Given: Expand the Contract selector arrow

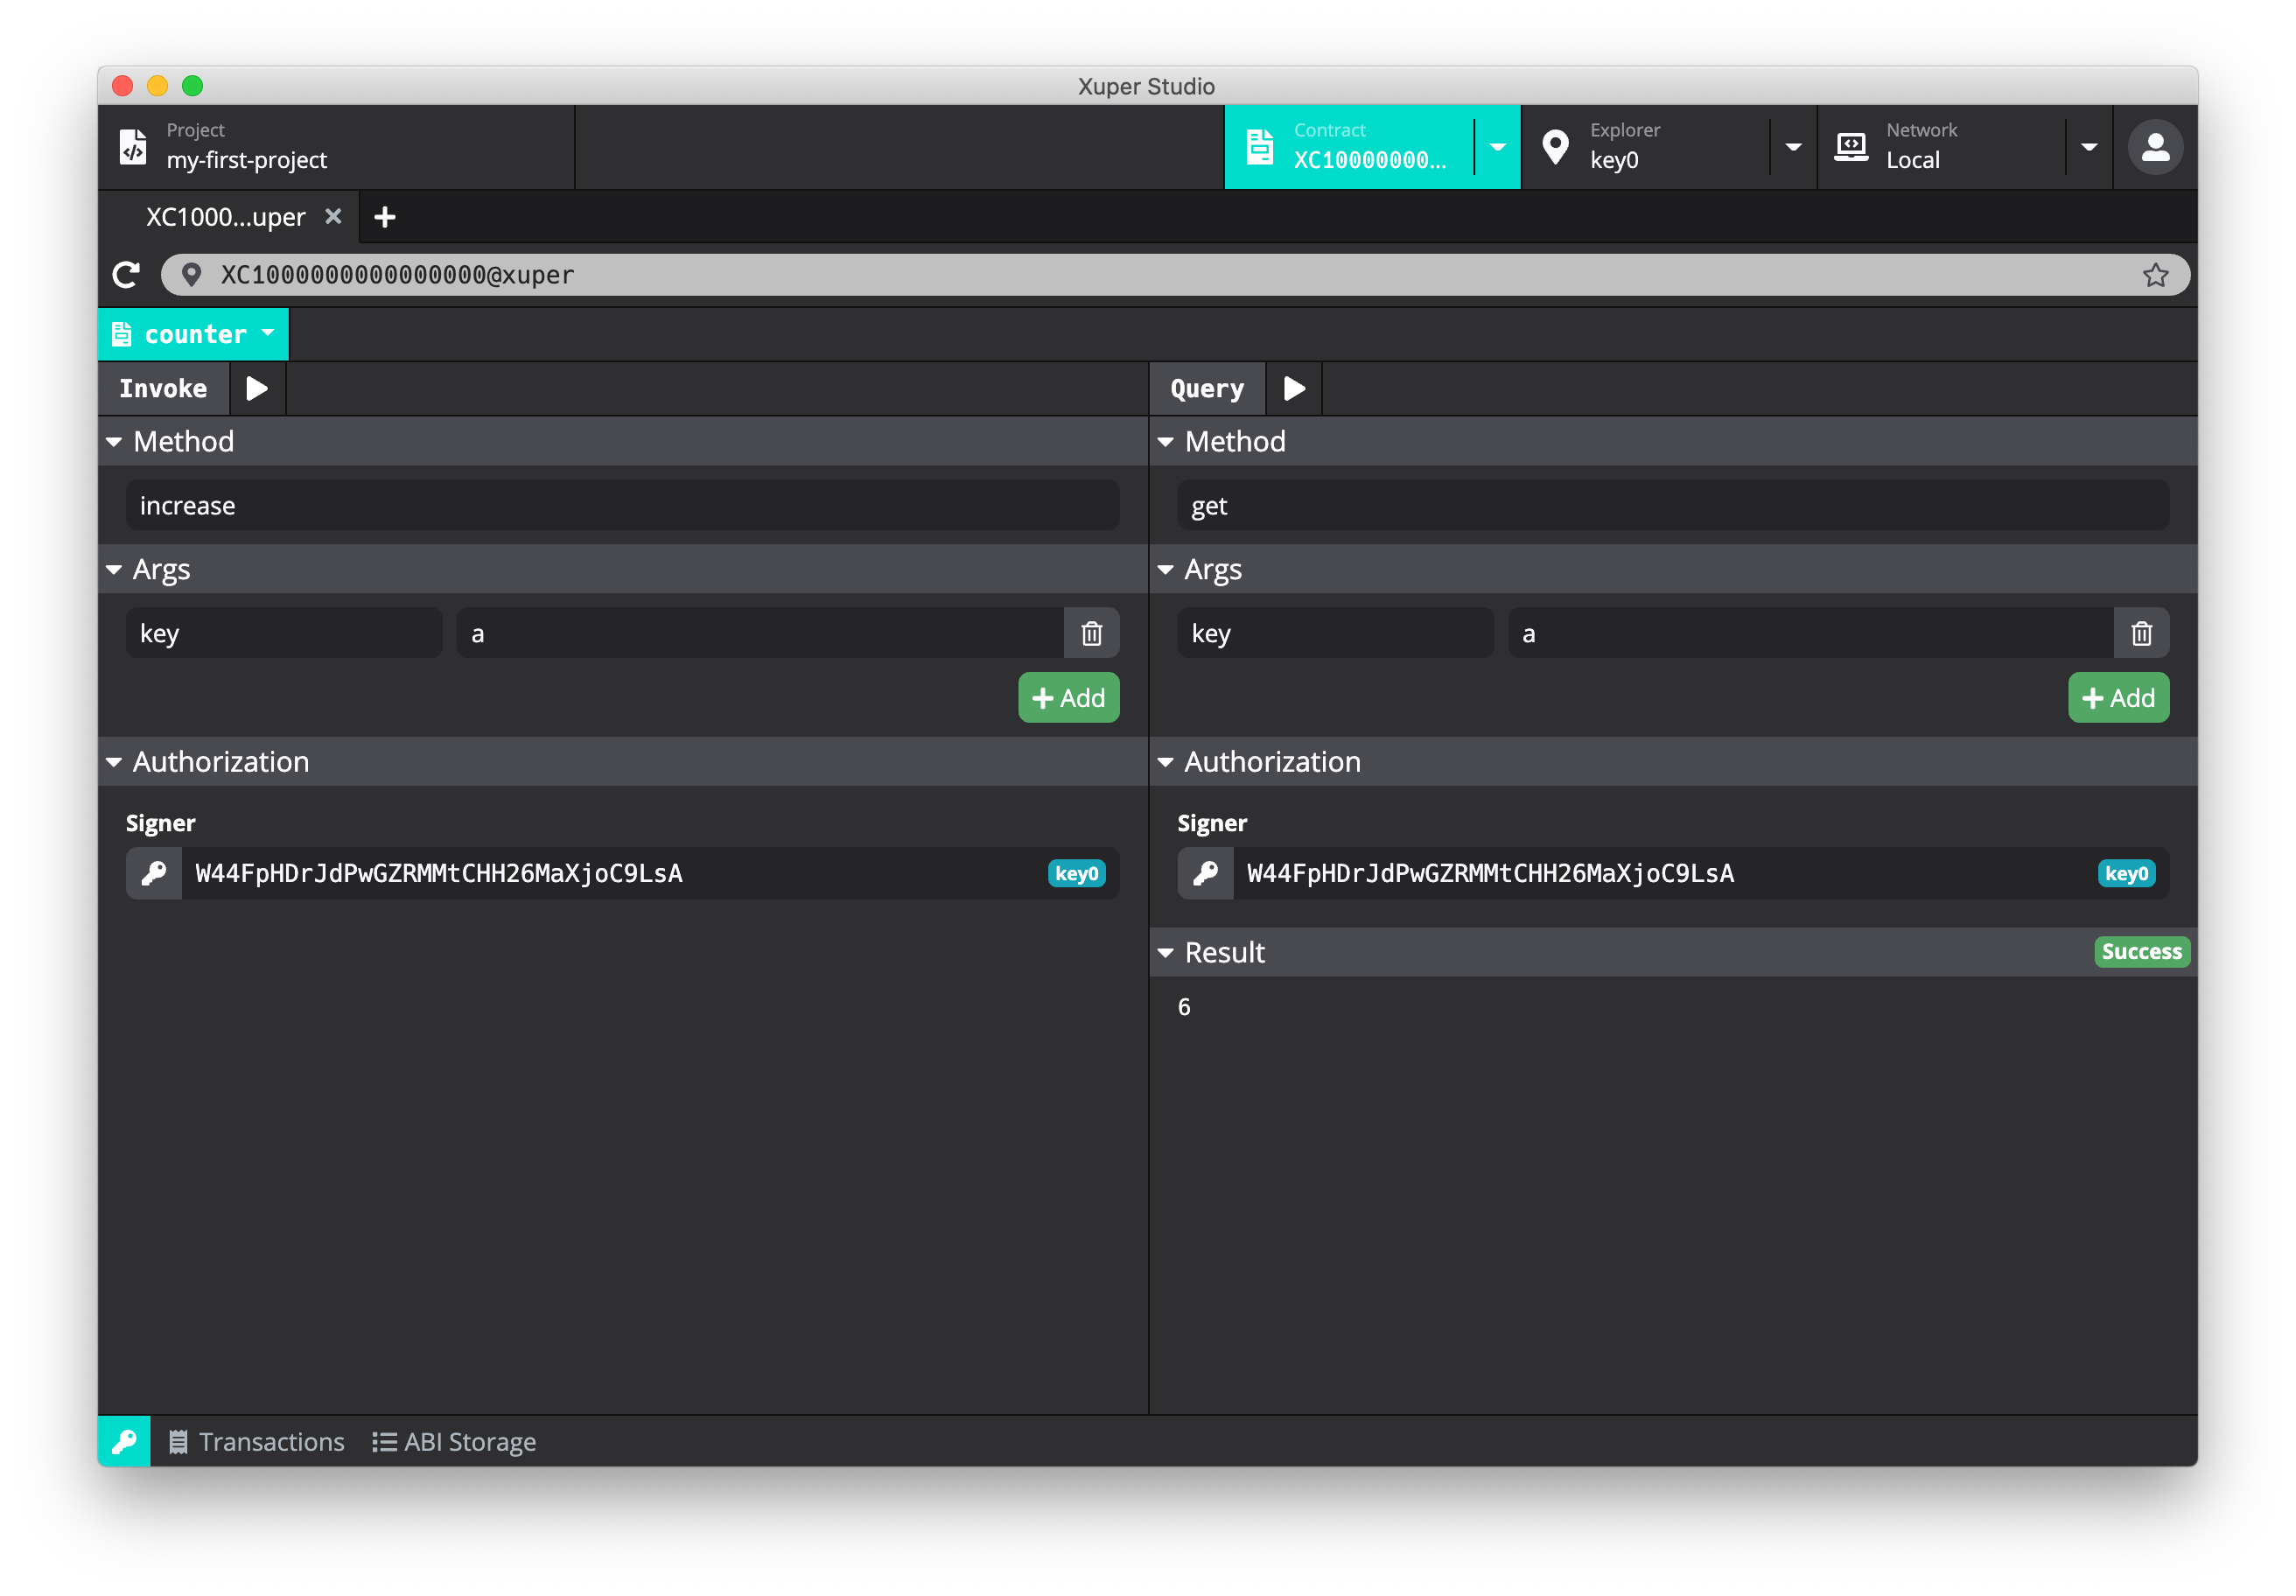Looking at the screenshot, I should [x=1497, y=147].
